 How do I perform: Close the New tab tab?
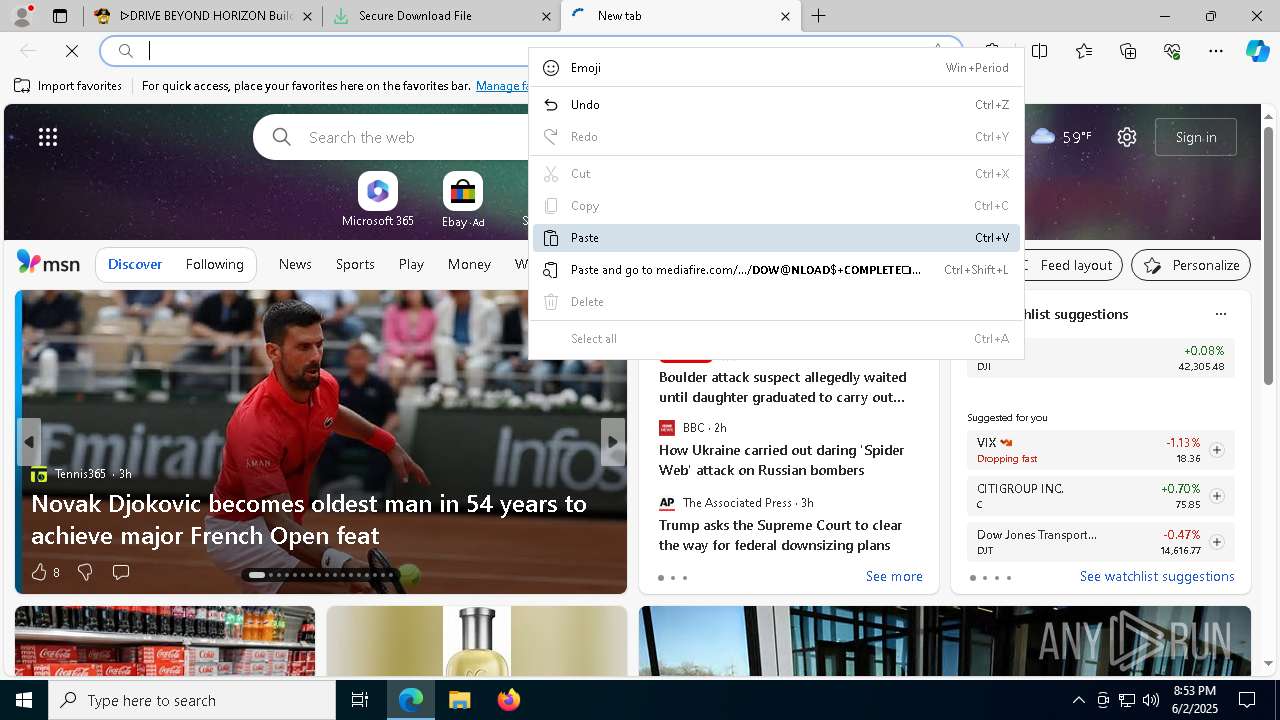pos(785,16)
